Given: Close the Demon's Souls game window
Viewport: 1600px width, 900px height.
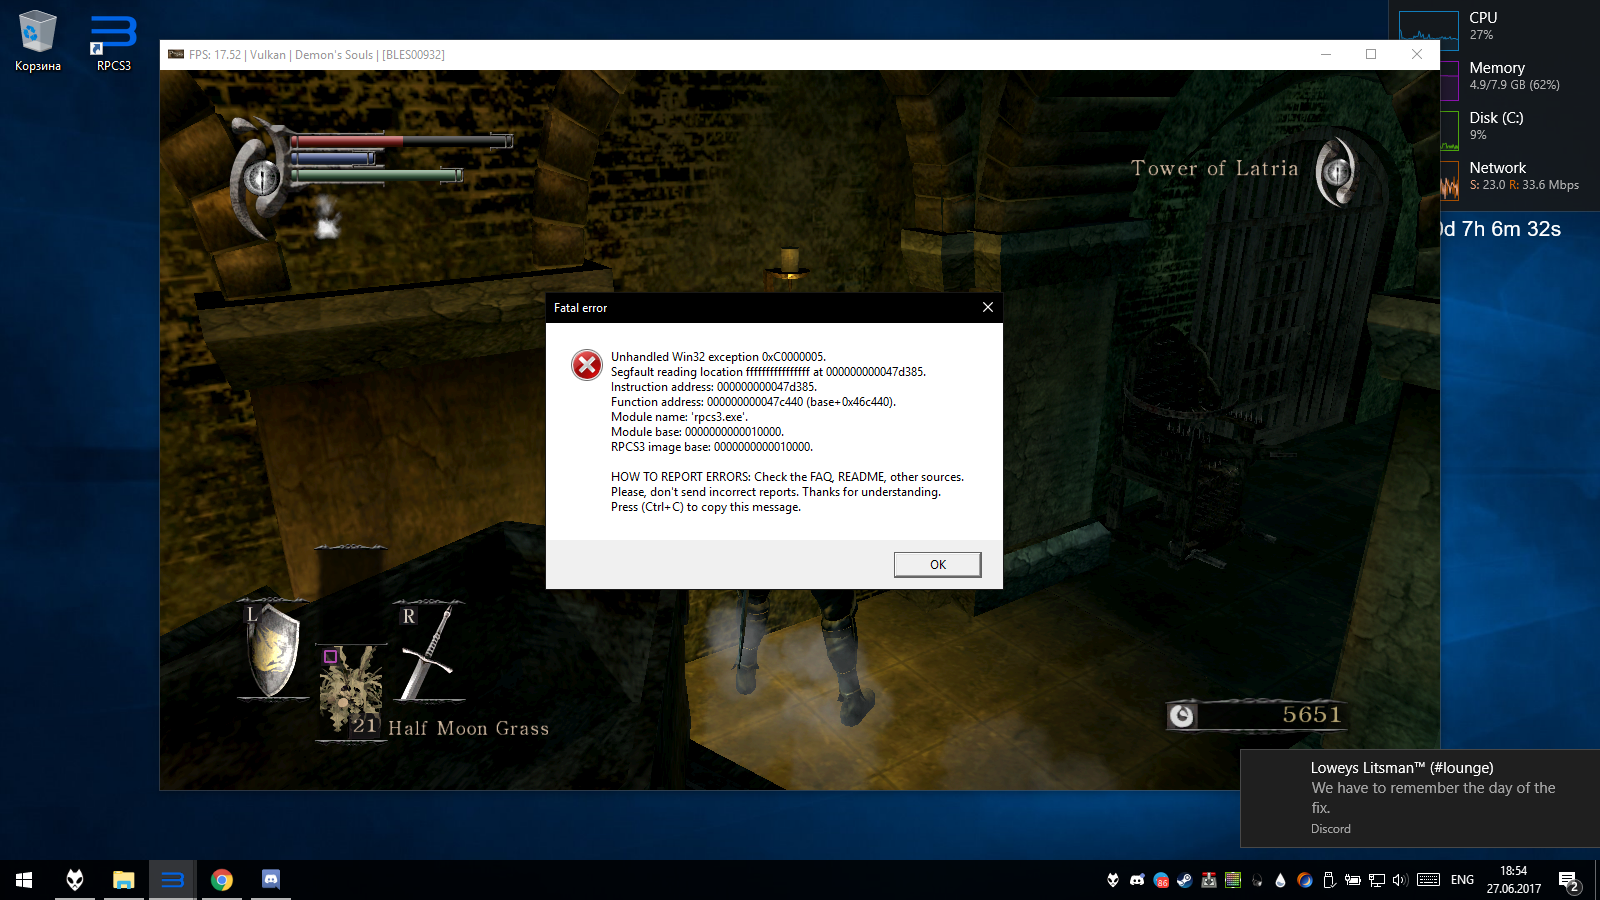Looking at the screenshot, I should [1417, 54].
